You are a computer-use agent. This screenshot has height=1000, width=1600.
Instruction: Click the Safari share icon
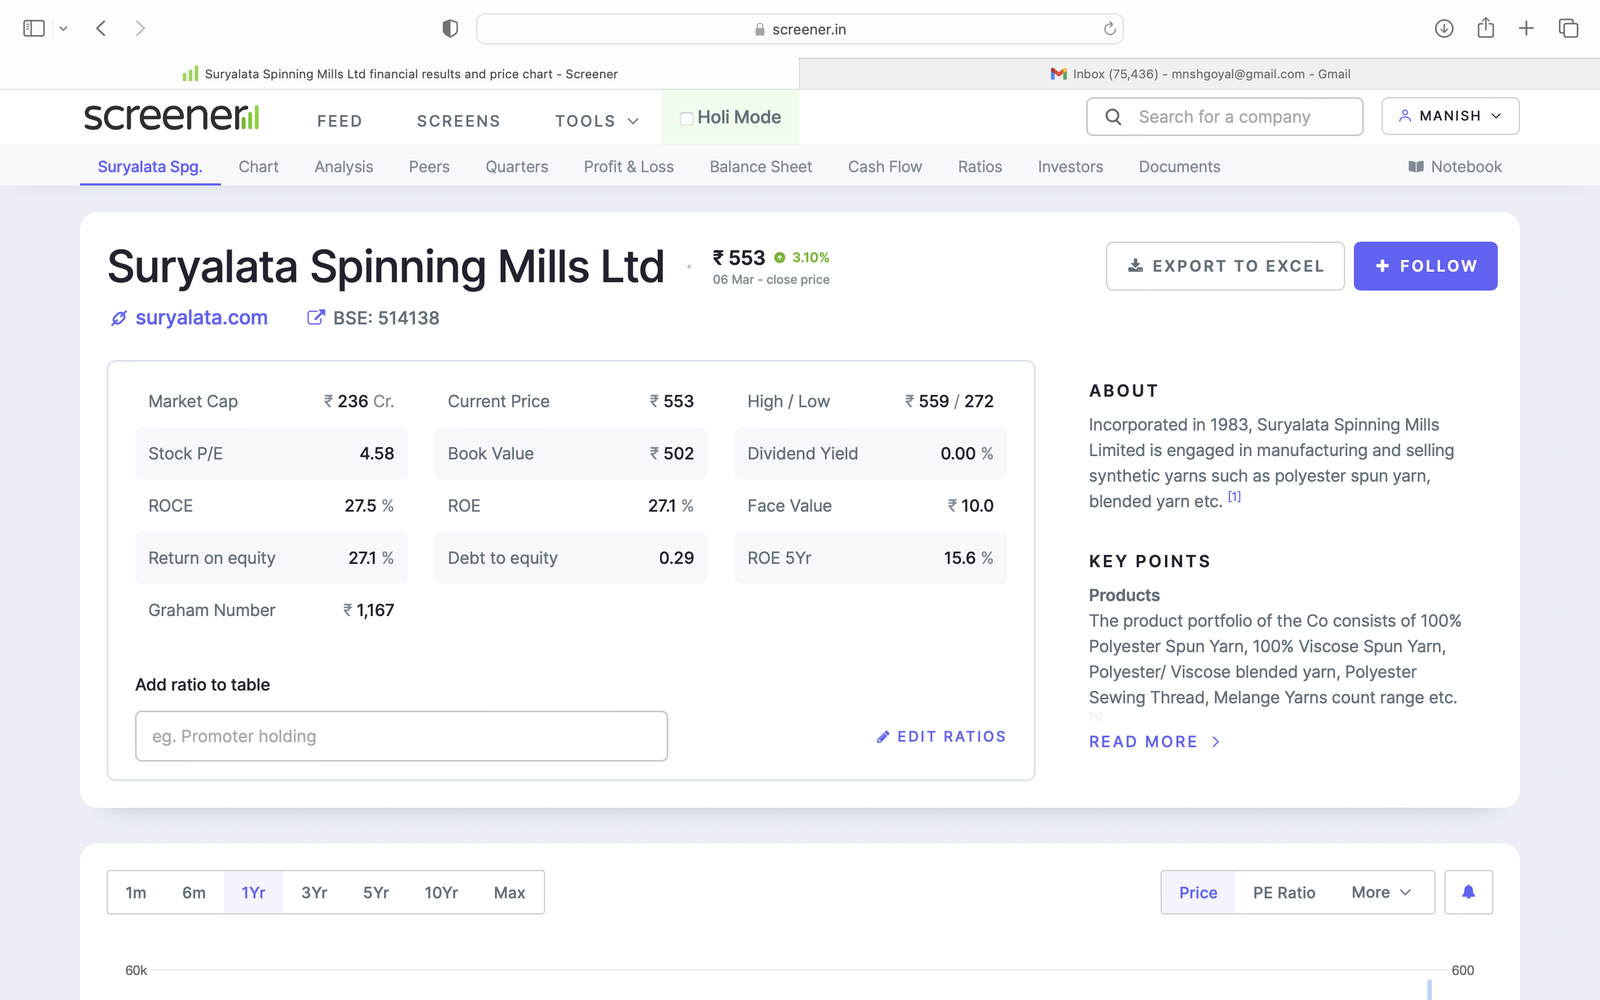1485,29
